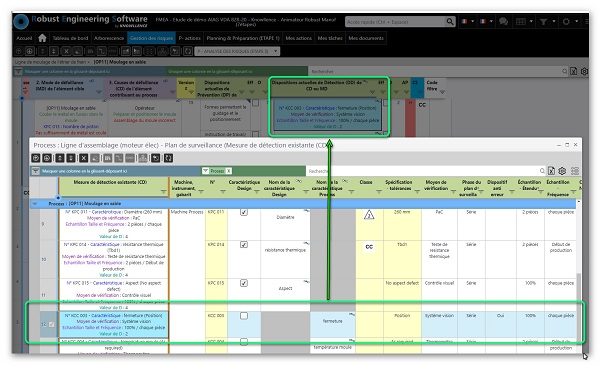The width and height of the screenshot is (600, 392).
Task: Open grid settings gear in surveillance plan dialog
Action: click(562, 171)
